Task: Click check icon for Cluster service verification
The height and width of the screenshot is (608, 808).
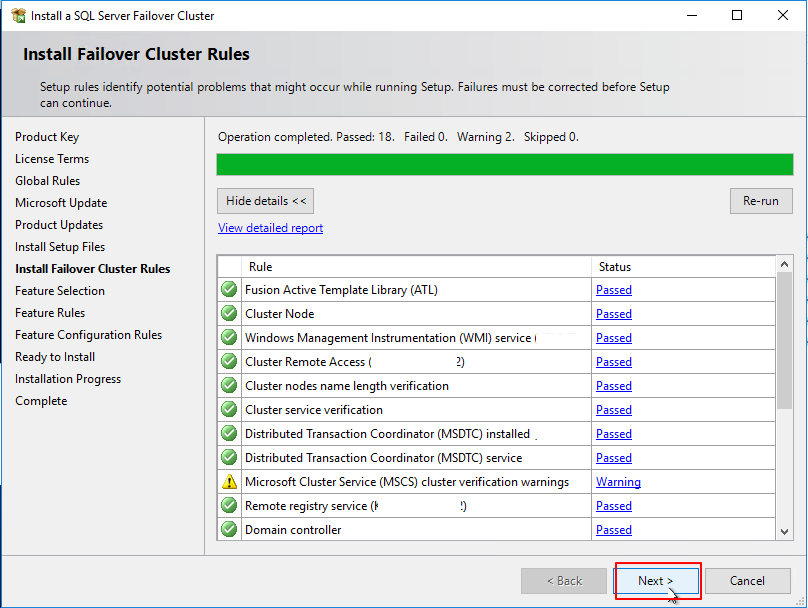Action: pyautogui.click(x=229, y=410)
